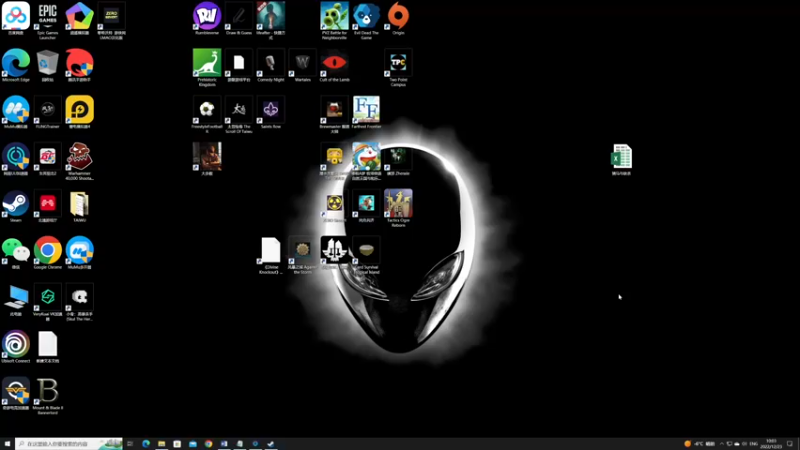800x450 pixels.
Task: Open the Freestyle Football soccer ball shortcut
Action: click(207, 114)
